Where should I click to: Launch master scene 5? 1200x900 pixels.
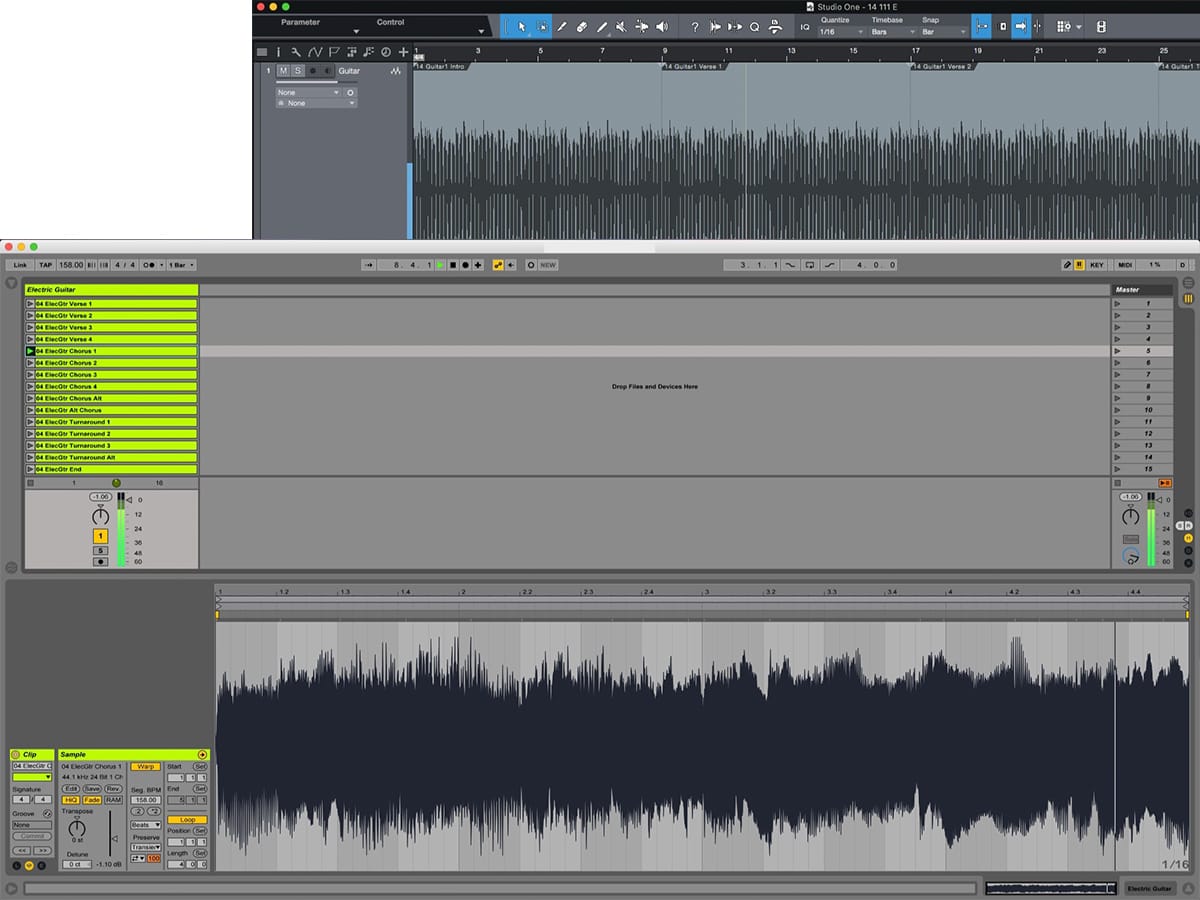[x=1118, y=351]
